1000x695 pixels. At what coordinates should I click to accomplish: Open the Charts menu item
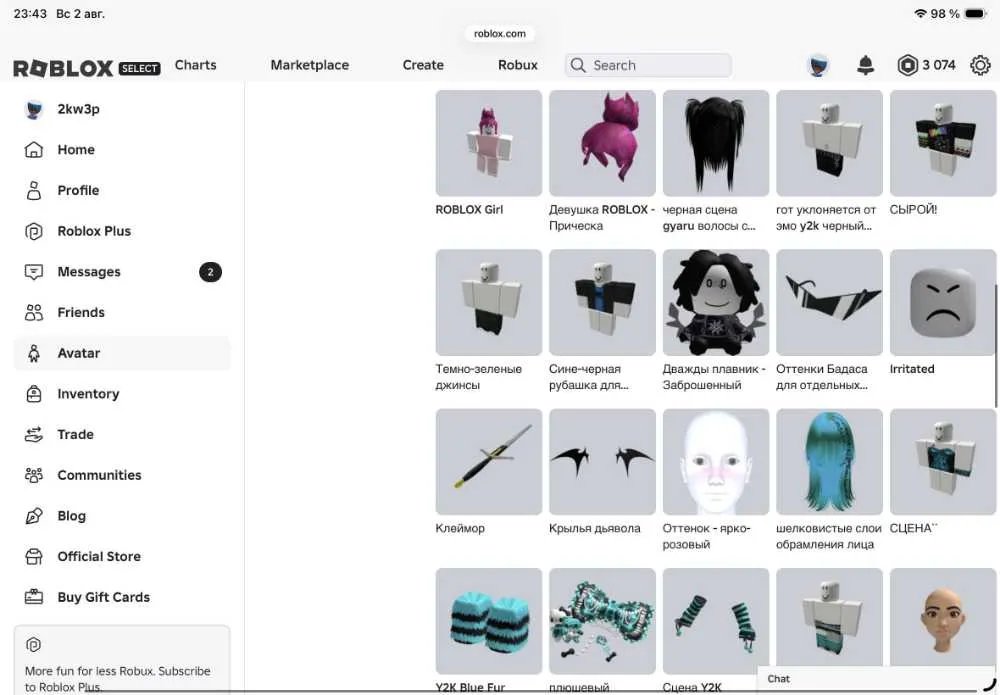click(195, 65)
